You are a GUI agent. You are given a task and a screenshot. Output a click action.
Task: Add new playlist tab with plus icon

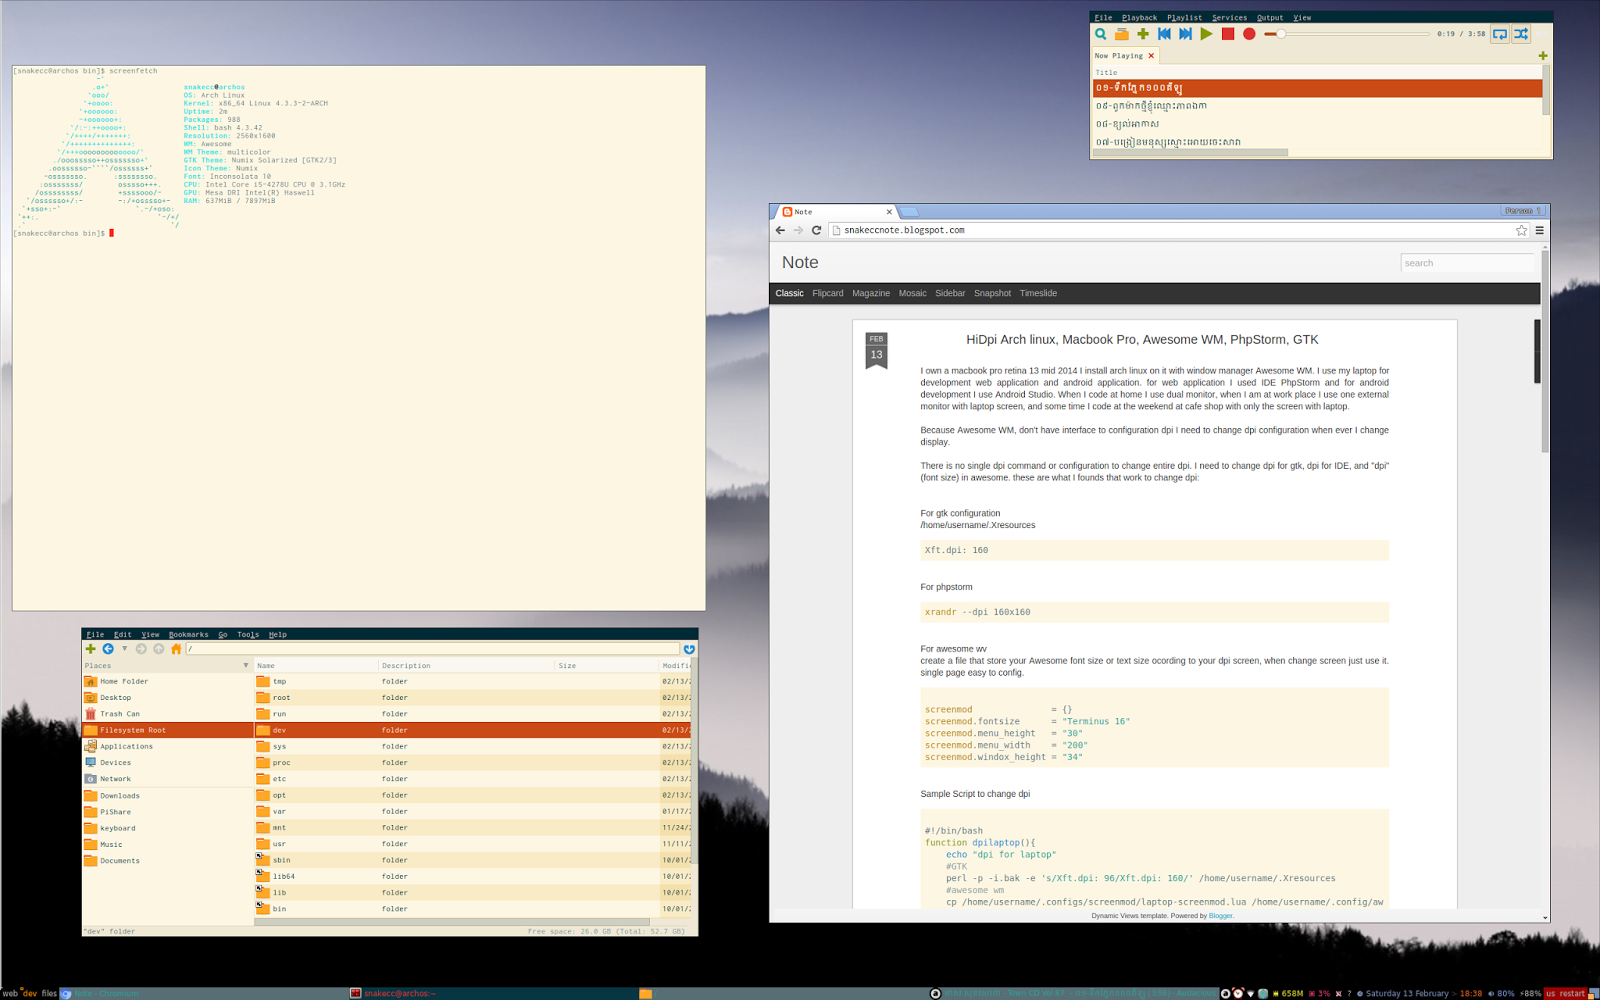pos(1542,56)
